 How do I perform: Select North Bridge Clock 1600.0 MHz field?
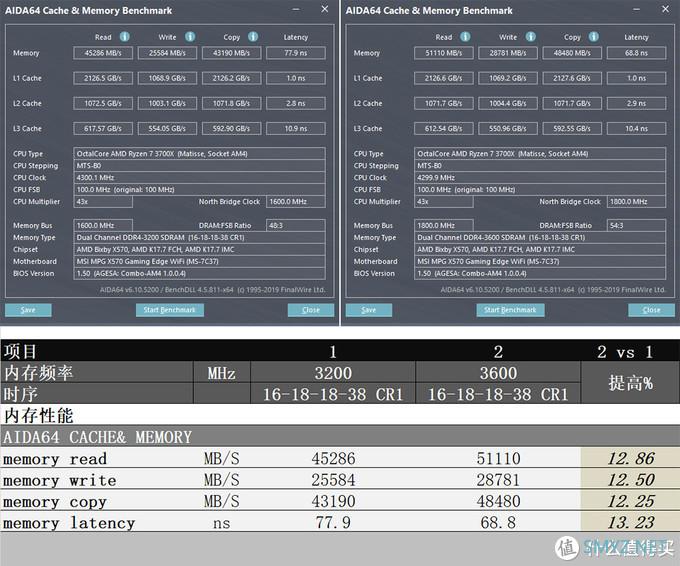tap(296, 202)
